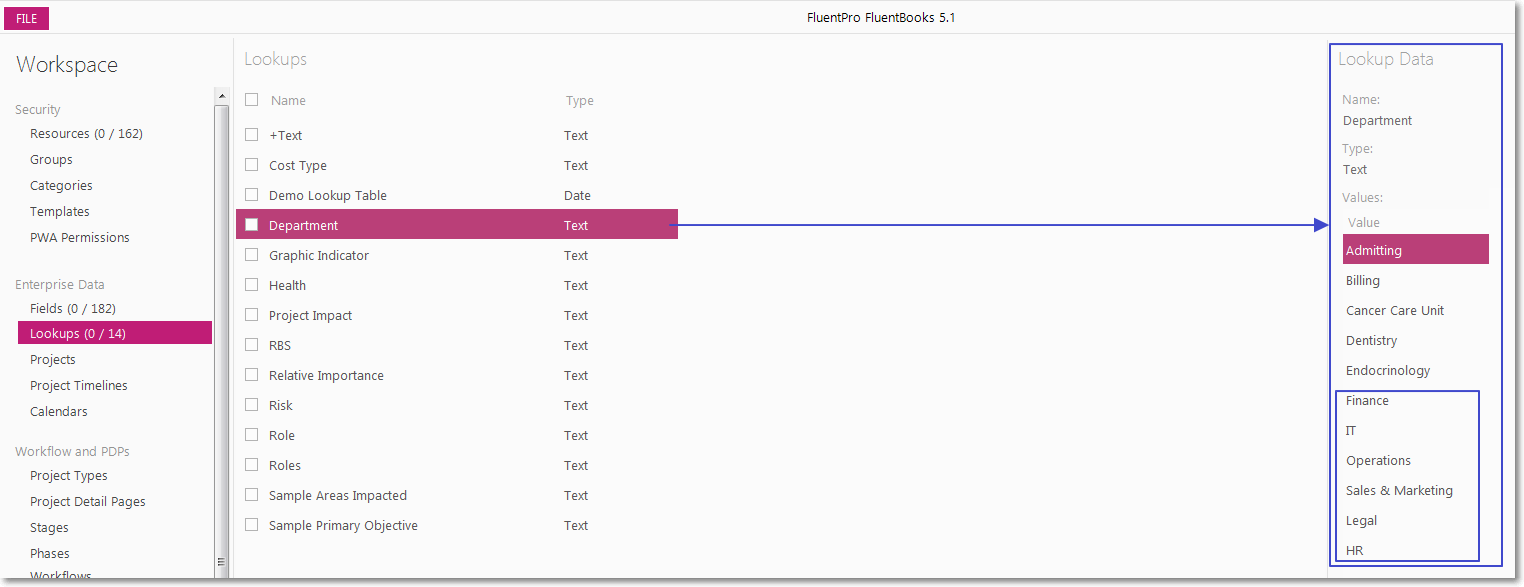Select the Admitting value in Lookup Data
The height and width of the screenshot is (587, 1524).
tap(1416, 250)
